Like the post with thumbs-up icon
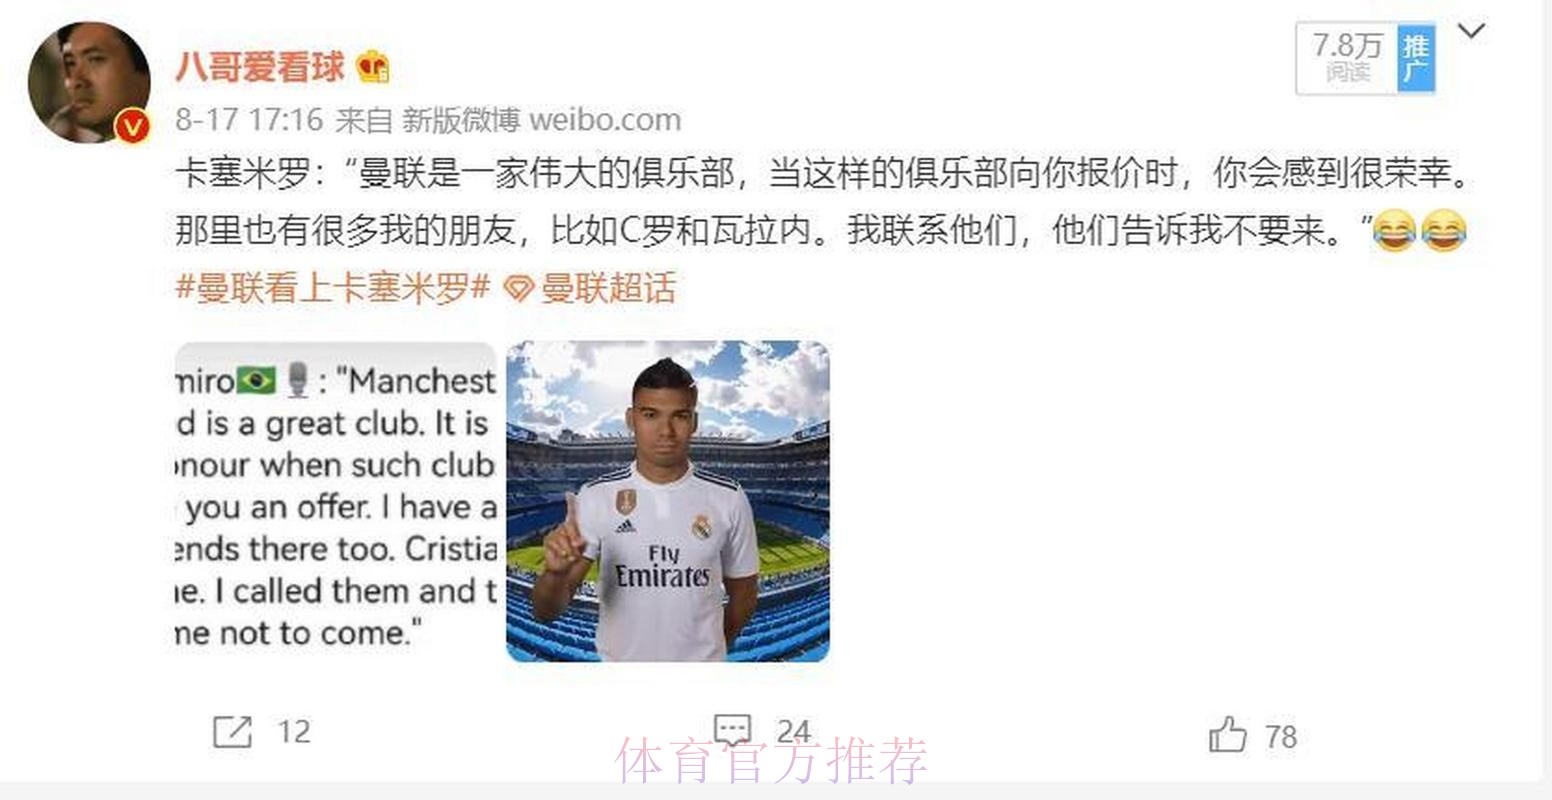 coord(1228,735)
